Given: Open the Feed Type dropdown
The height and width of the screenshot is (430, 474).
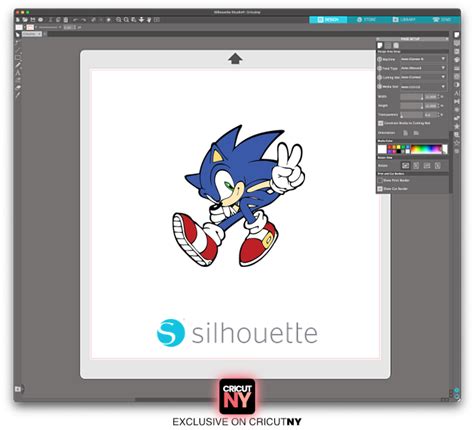Looking at the screenshot, I should (423, 68).
